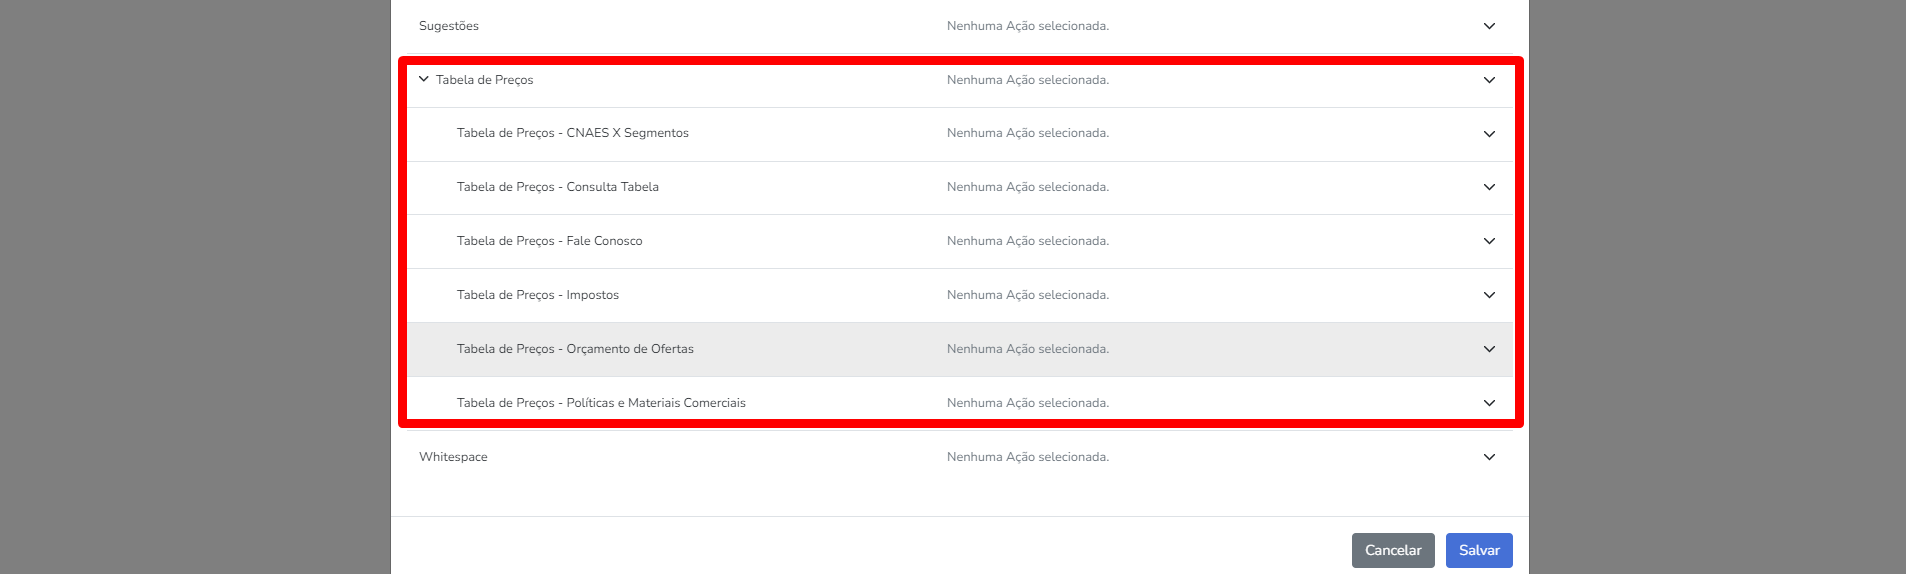Click the Salvar button
1906x574 pixels.
tap(1478, 550)
